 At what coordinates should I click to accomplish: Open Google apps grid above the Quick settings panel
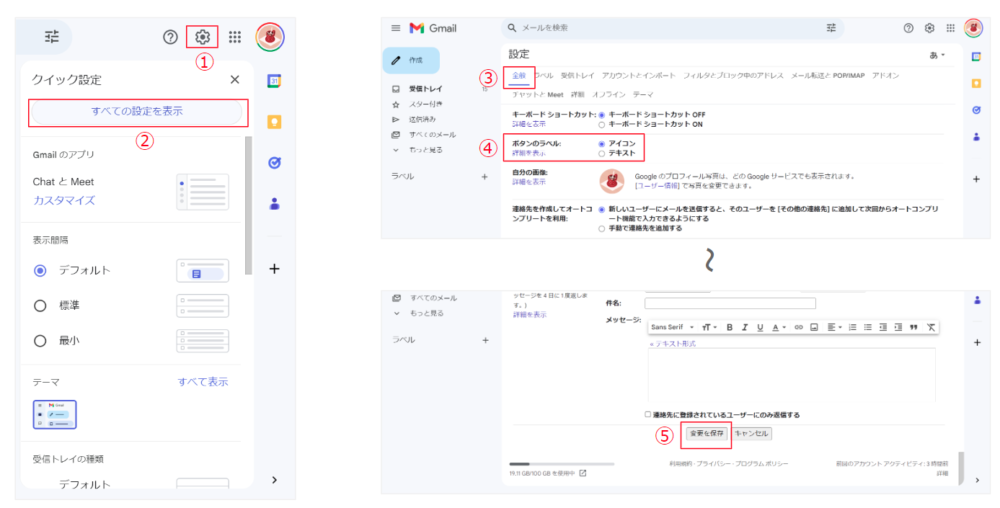tap(235, 37)
